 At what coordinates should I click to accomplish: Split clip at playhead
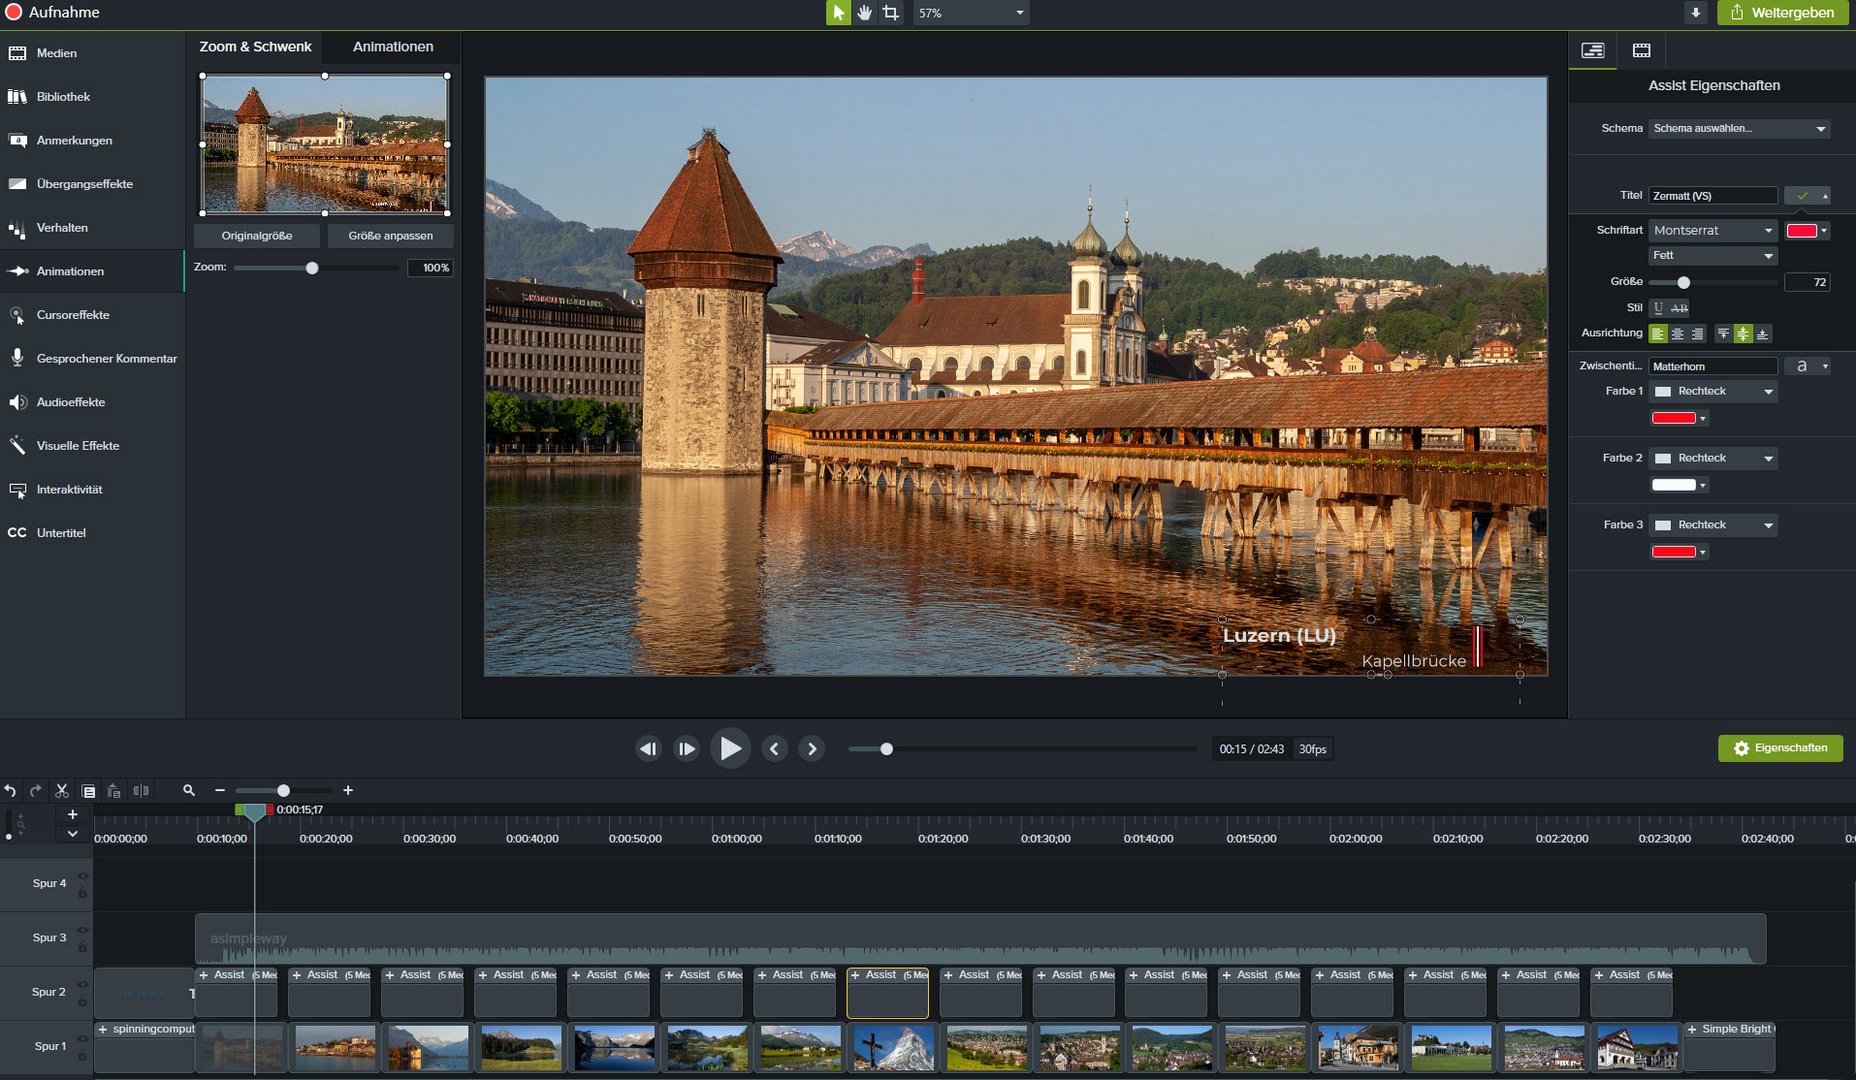click(141, 790)
